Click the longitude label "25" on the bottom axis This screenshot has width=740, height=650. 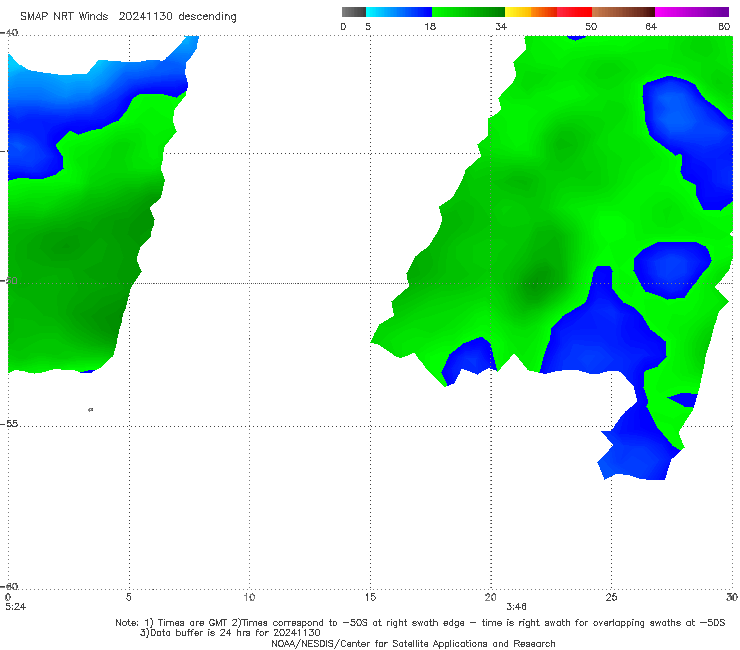point(611,598)
